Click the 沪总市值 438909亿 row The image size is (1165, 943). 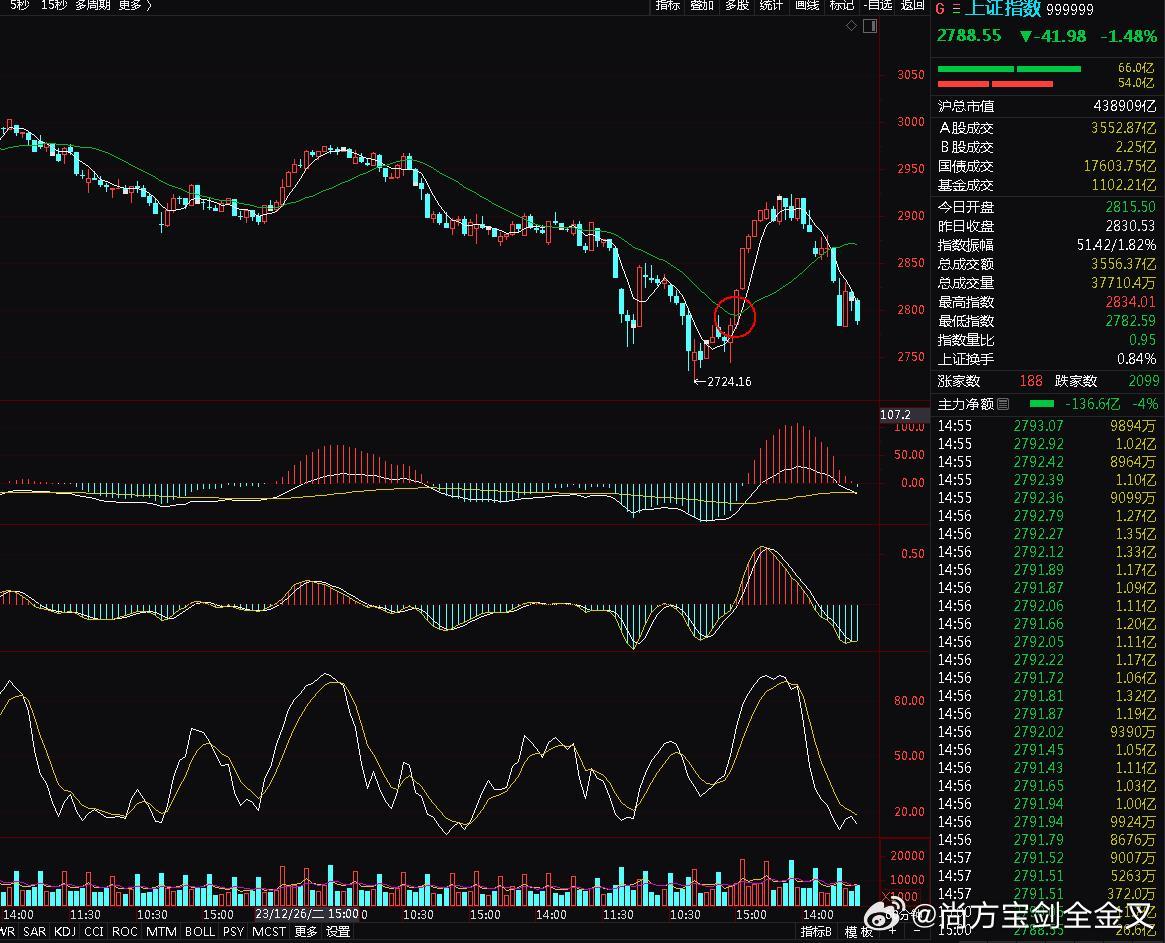pyautogui.click(x=1047, y=106)
